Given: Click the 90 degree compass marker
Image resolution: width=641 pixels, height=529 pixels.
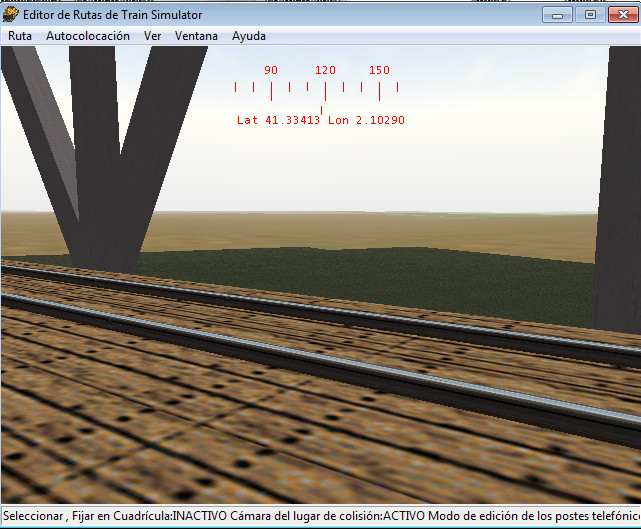Looking at the screenshot, I should pyautogui.click(x=271, y=71).
